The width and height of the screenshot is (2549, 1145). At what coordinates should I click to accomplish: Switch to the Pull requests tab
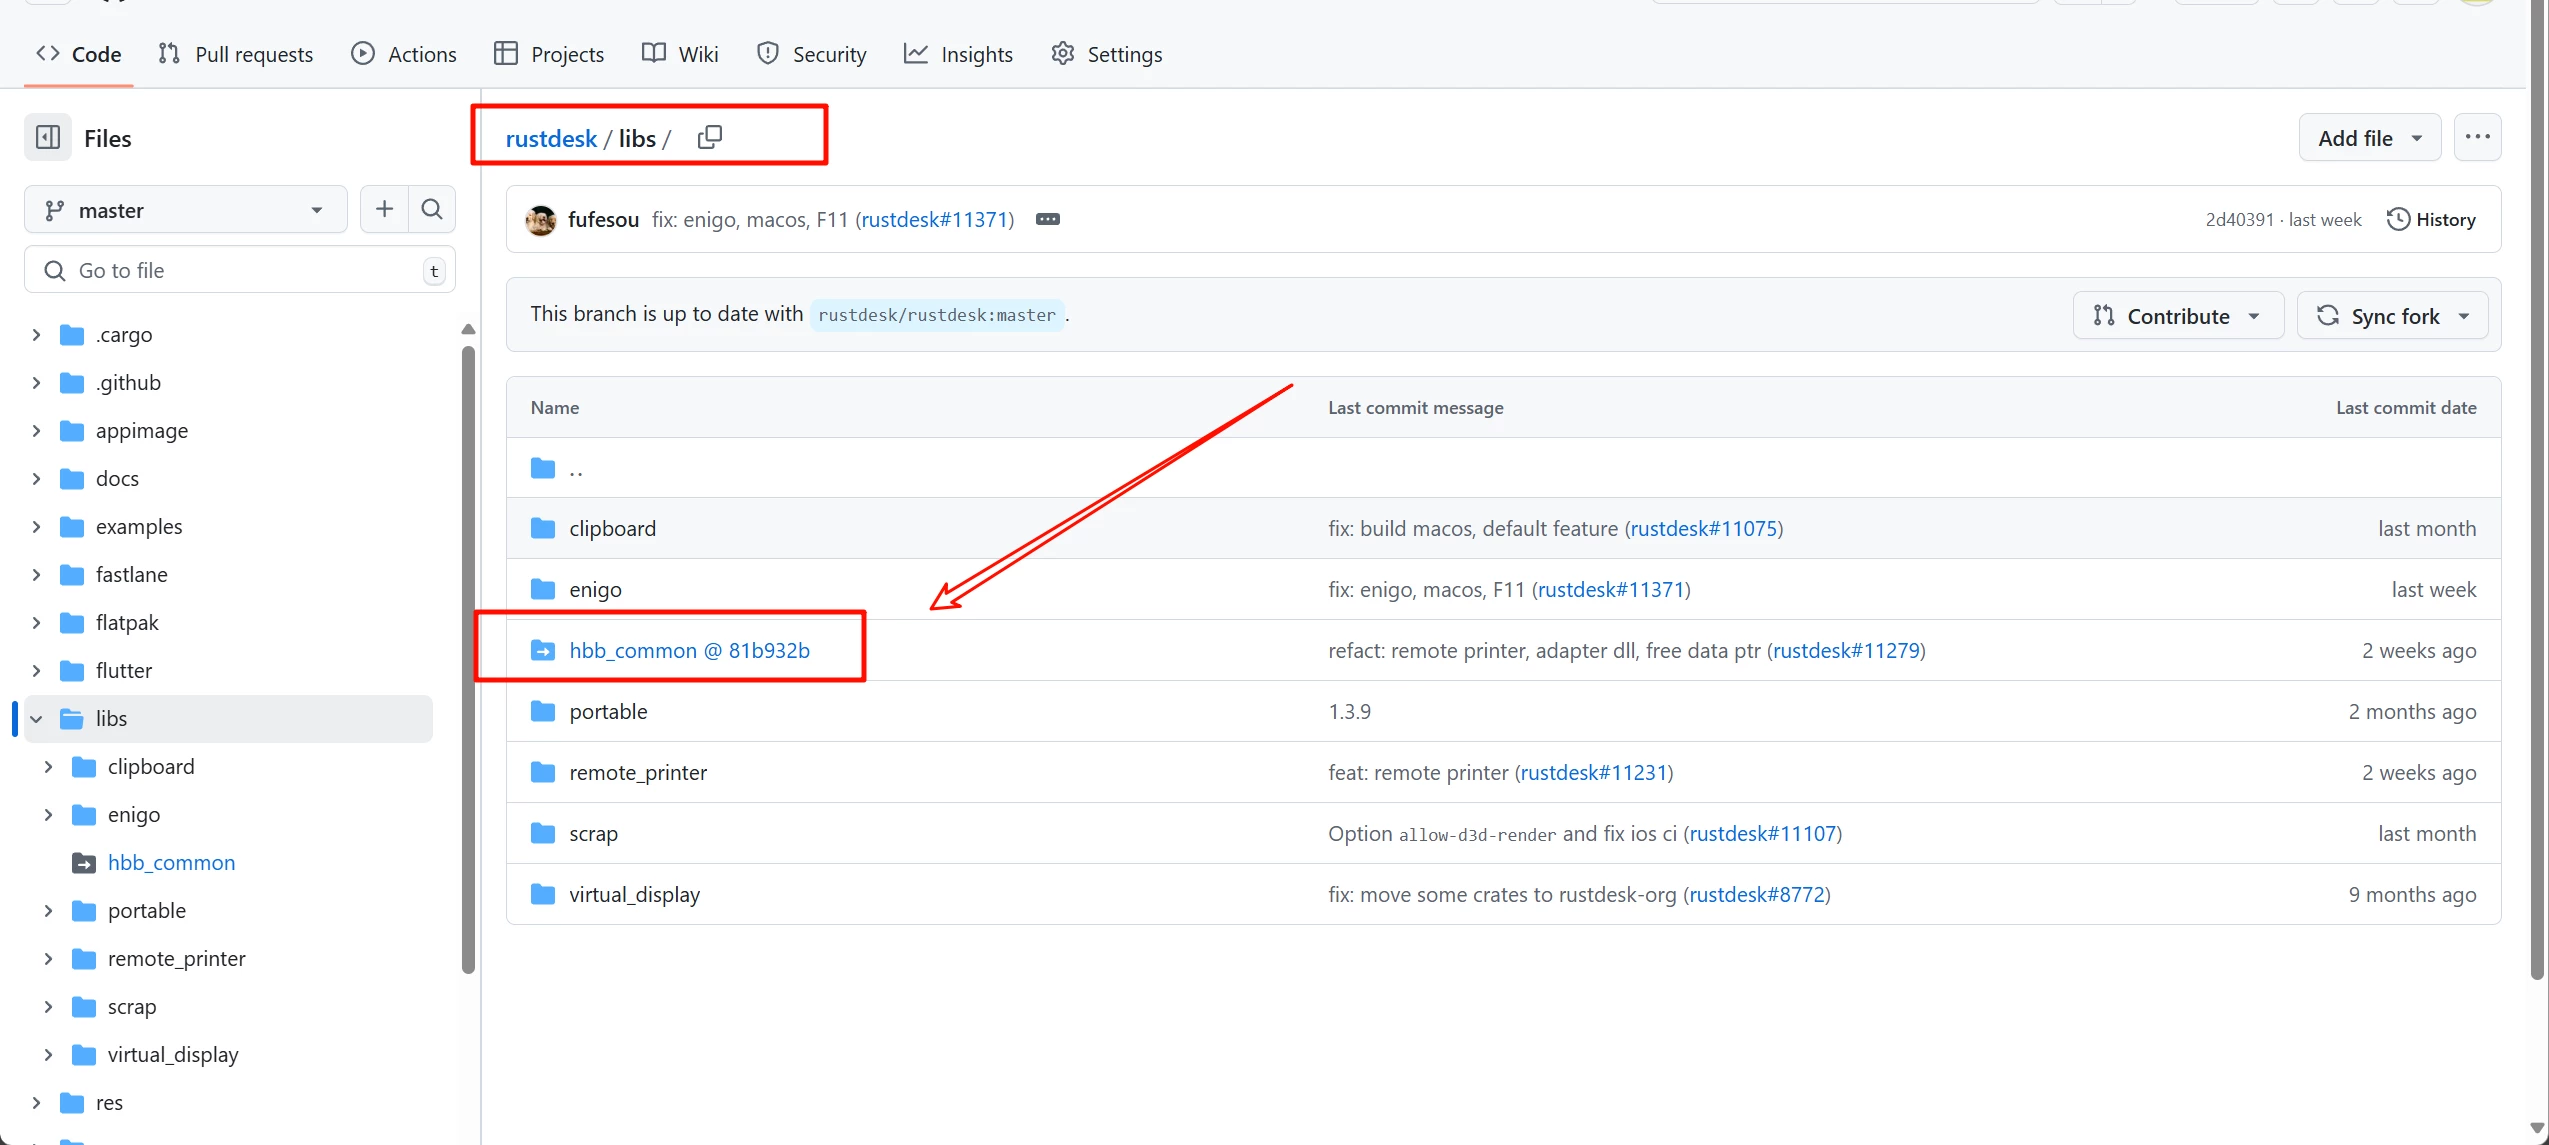pyautogui.click(x=236, y=54)
